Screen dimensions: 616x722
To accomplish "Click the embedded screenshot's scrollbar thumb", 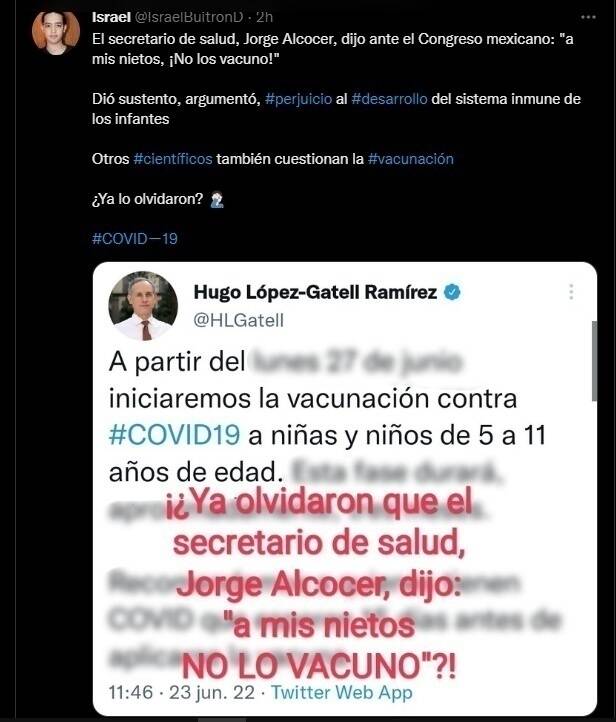I will 594,361.
